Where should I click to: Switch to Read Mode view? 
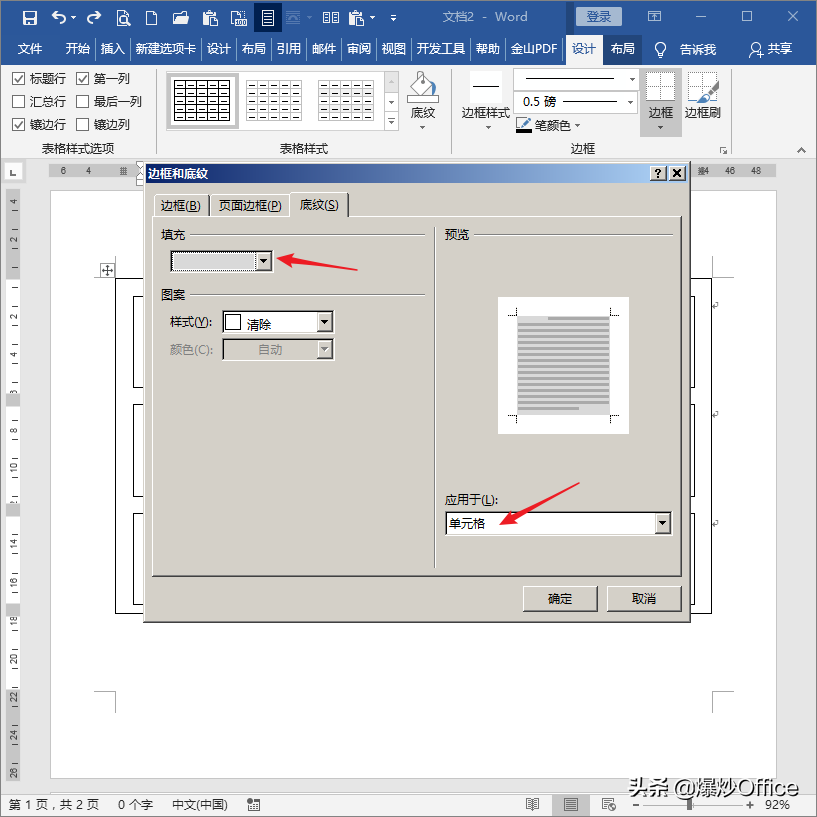(533, 804)
